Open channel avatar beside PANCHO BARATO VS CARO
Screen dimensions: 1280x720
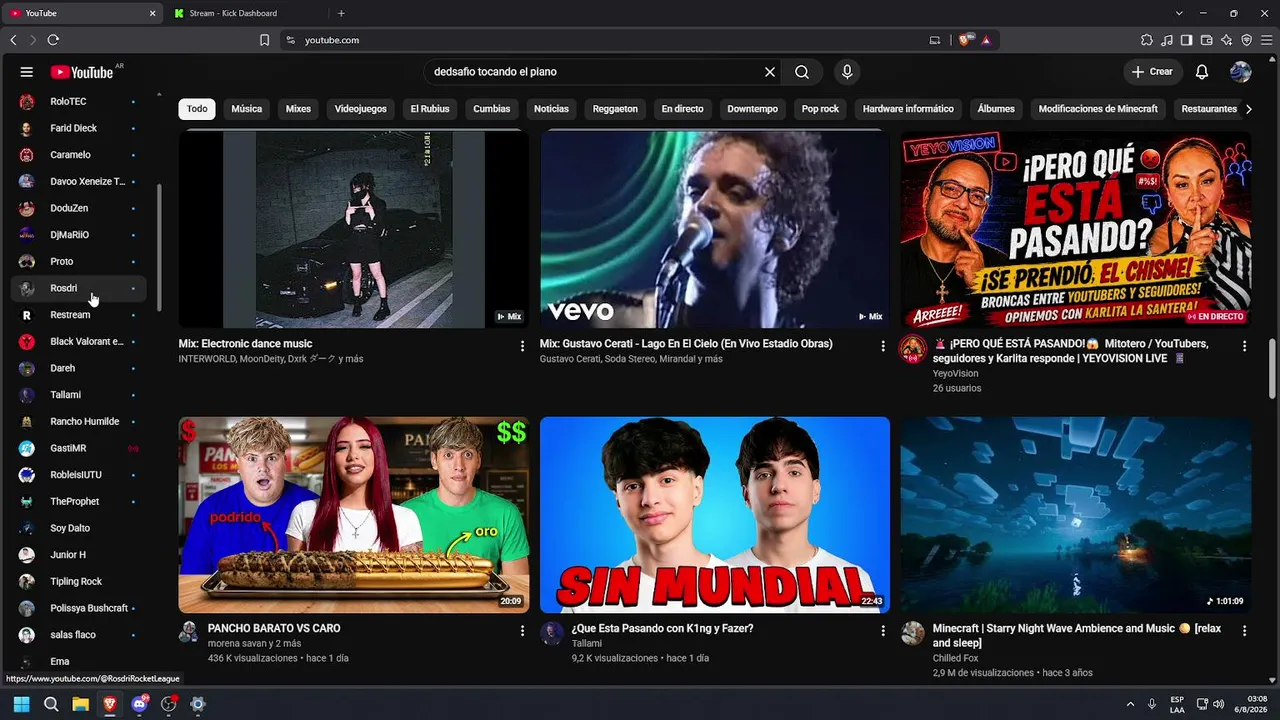[188, 632]
